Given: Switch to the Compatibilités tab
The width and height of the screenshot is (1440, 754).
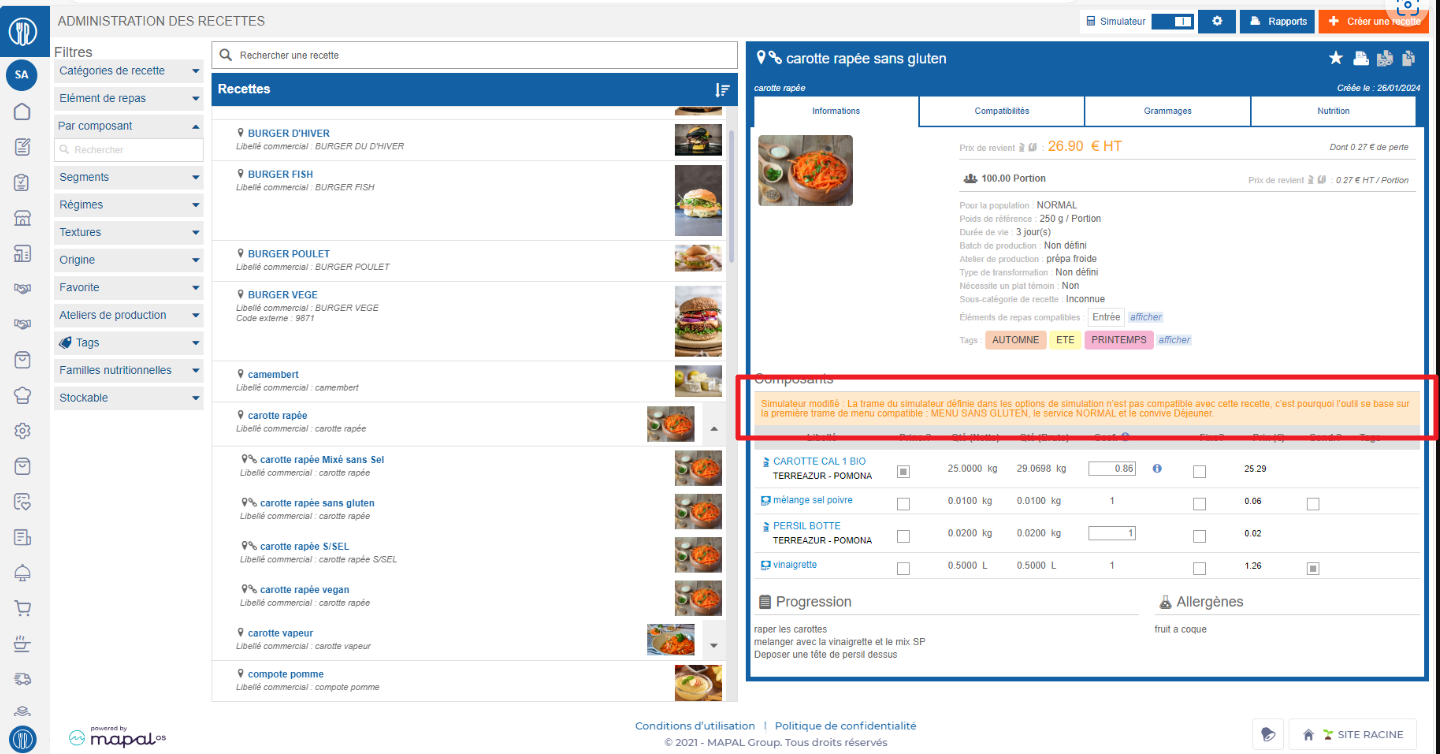Looking at the screenshot, I should tap(1002, 111).
